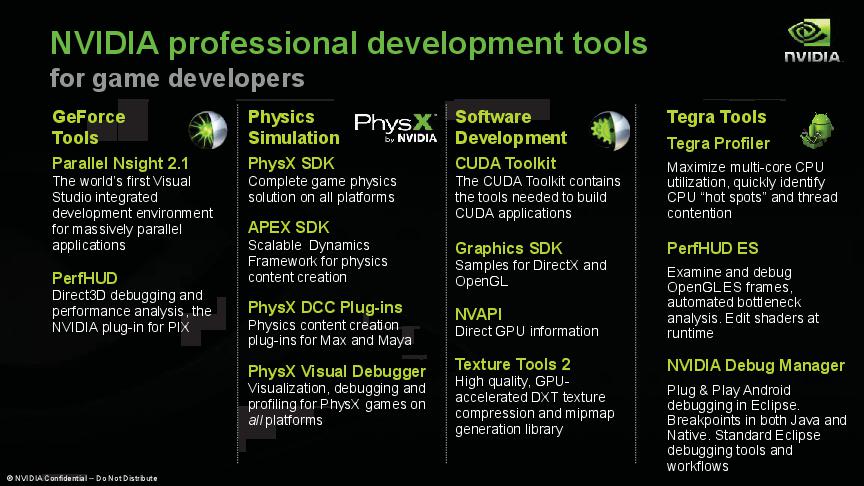864x486 pixels.
Task: Select the GeForce Tools column heading
Action: (89, 127)
